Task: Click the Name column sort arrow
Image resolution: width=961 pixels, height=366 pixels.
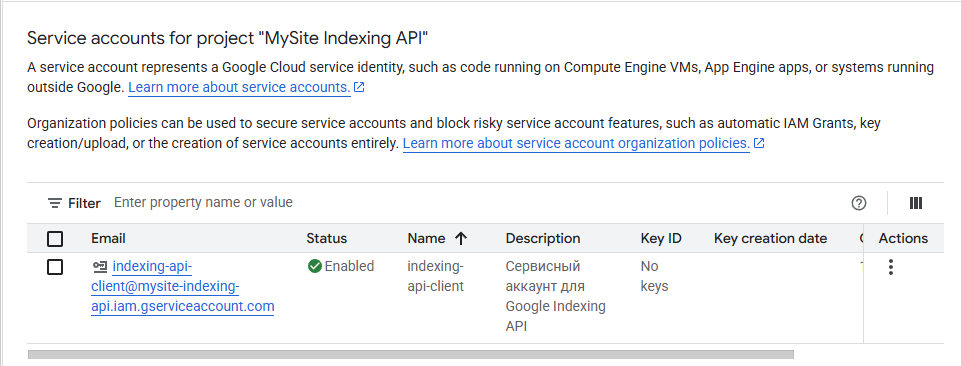Action: click(x=461, y=238)
